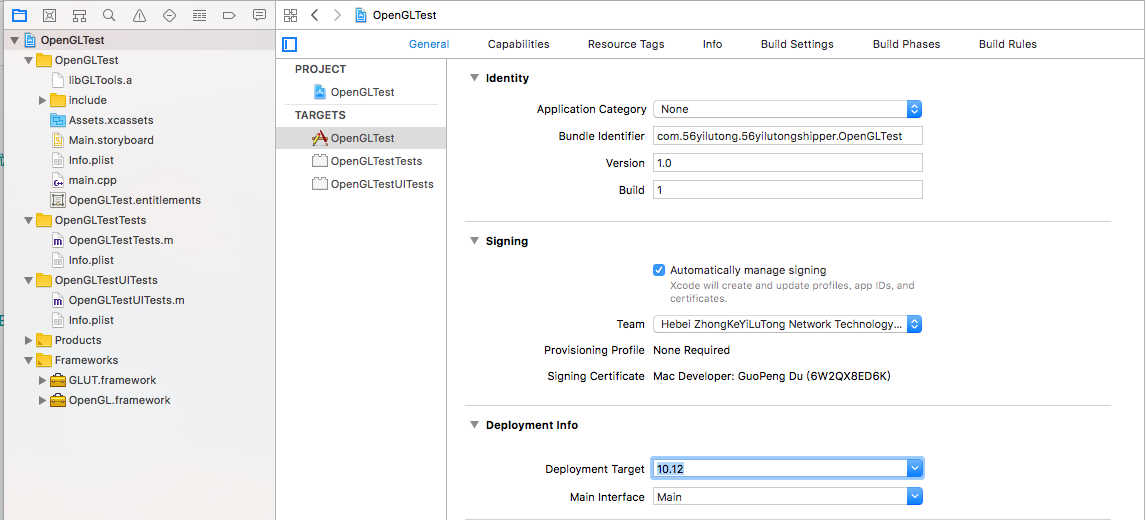Hide the project and targets list sidebar
1145x520 pixels.
point(290,44)
